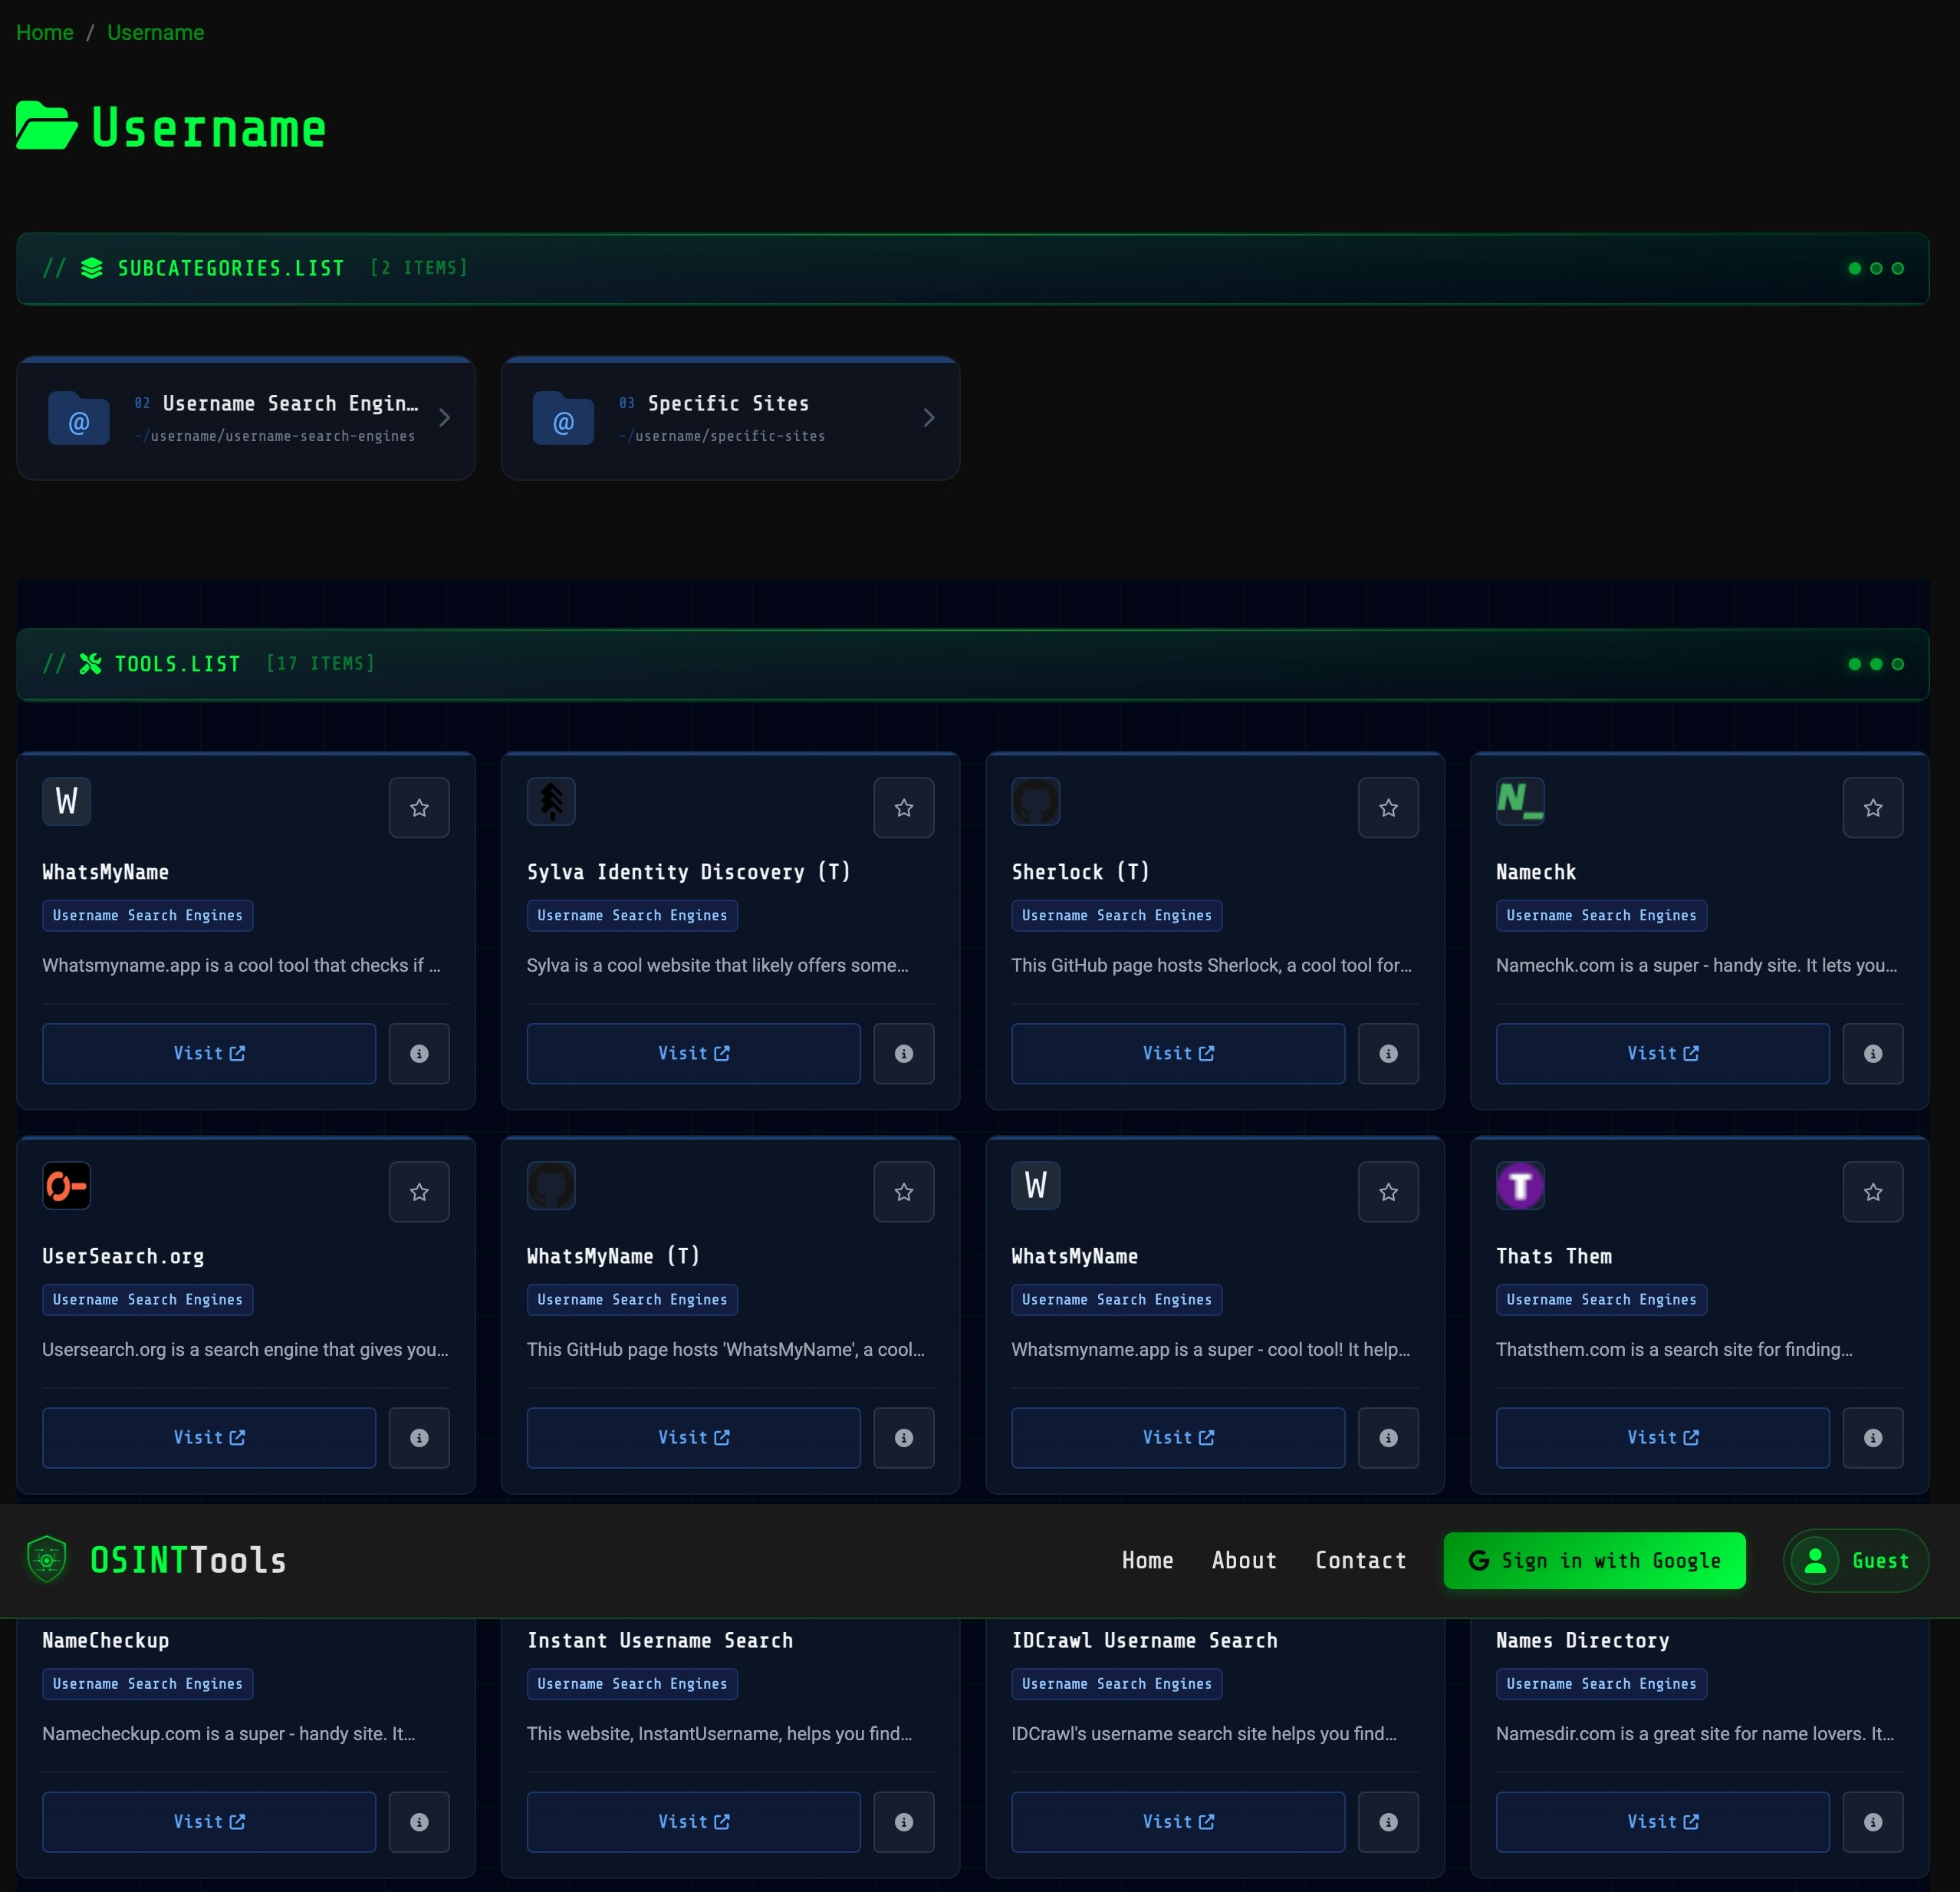Visit the Namechk website
This screenshot has height=1892, width=1960.
1661,1053
